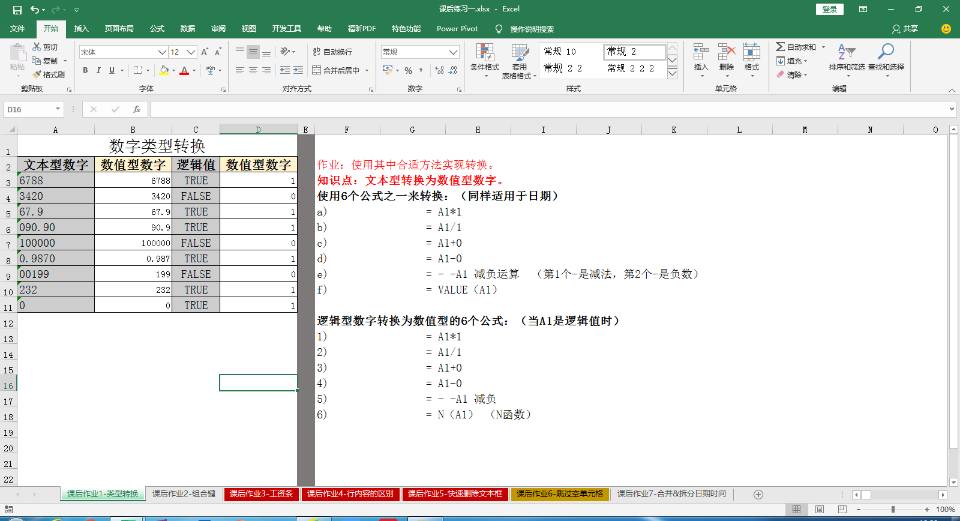Click the fill color paint bucket

coord(163,70)
